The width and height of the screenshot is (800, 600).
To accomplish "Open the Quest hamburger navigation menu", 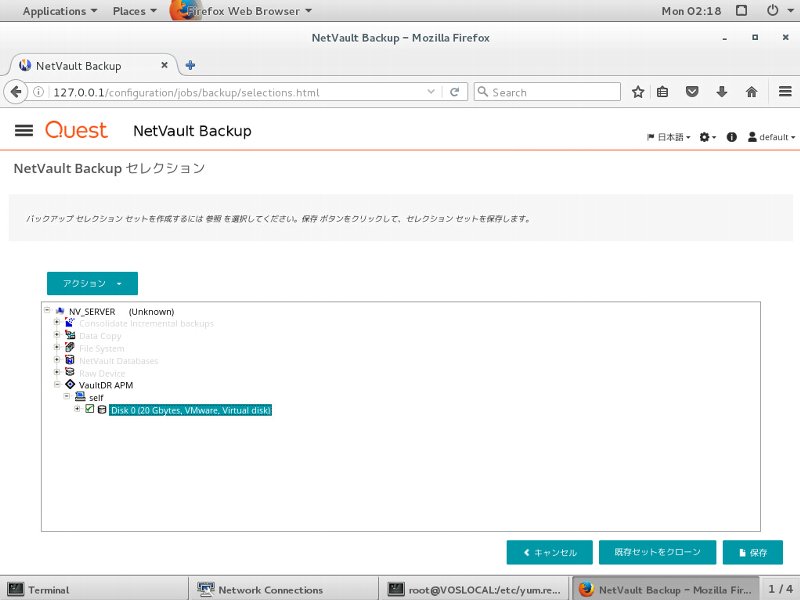I will click(x=24, y=131).
